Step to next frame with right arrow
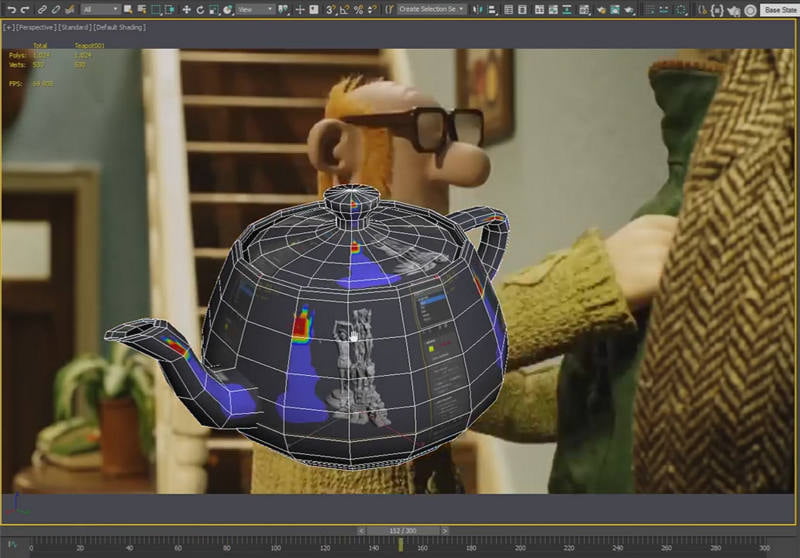The height and width of the screenshot is (558, 800). [x=445, y=531]
